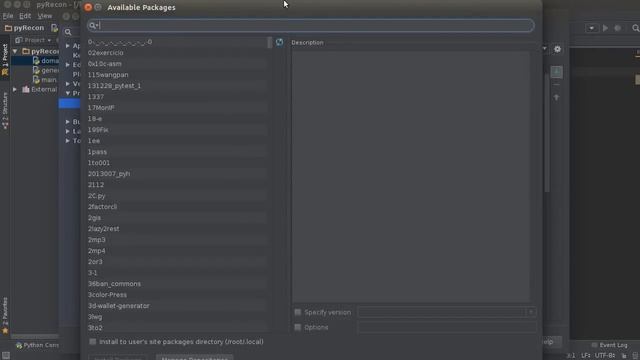Collapse the pyRecon project root node
Screen dimensions: 640x360
[x=15, y=51]
